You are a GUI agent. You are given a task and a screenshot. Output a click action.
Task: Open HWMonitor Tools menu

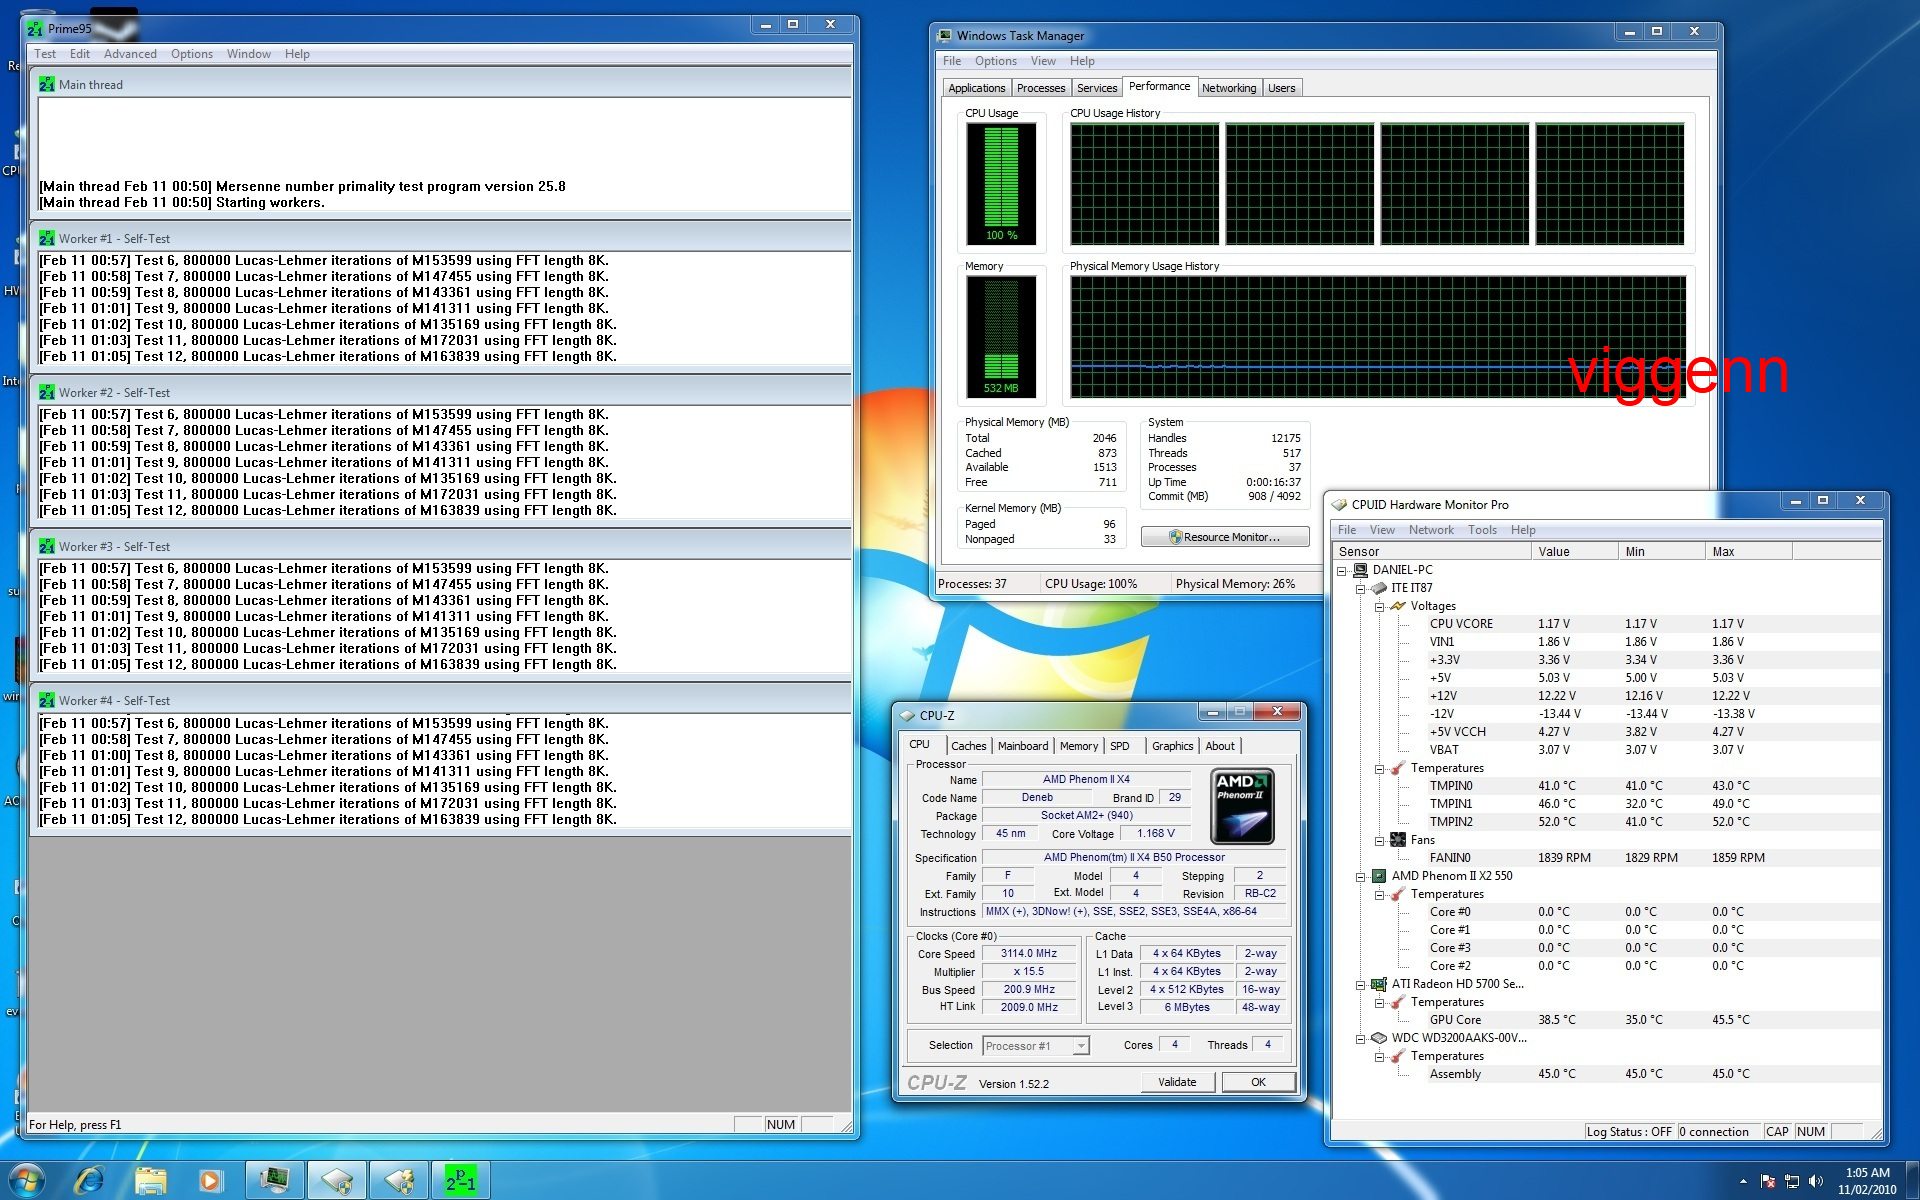click(1482, 530)
